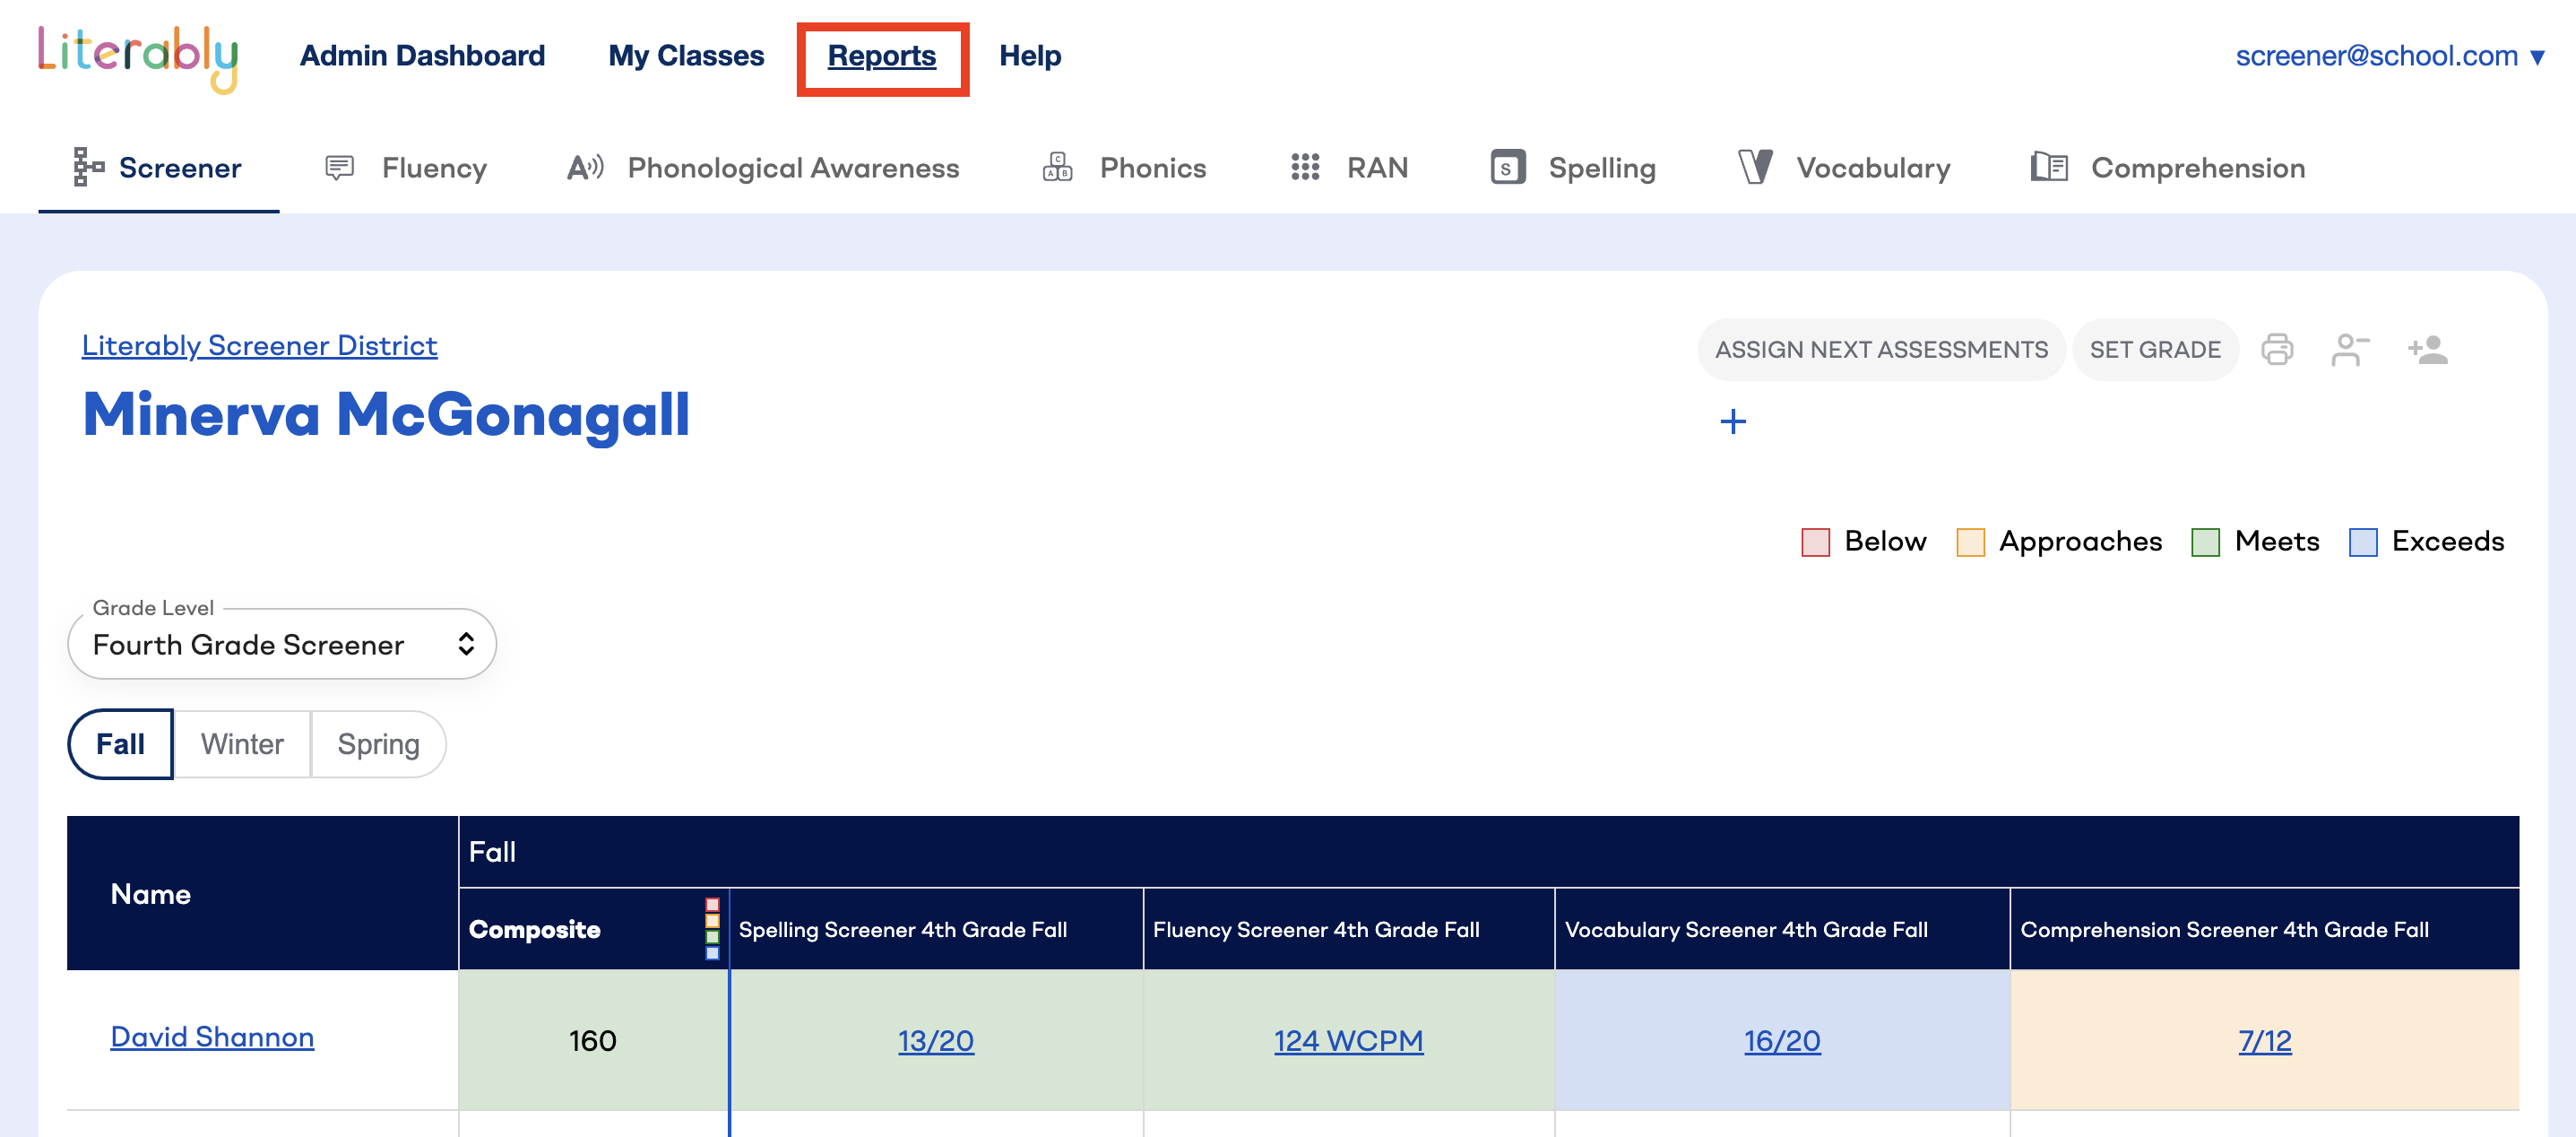
Task: Click the Spelling S-tile icon
Action: click(x=1508, y=167)
